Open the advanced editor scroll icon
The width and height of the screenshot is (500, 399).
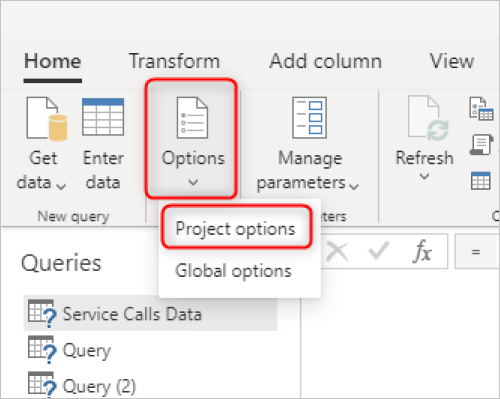click(x=481, y=145)
